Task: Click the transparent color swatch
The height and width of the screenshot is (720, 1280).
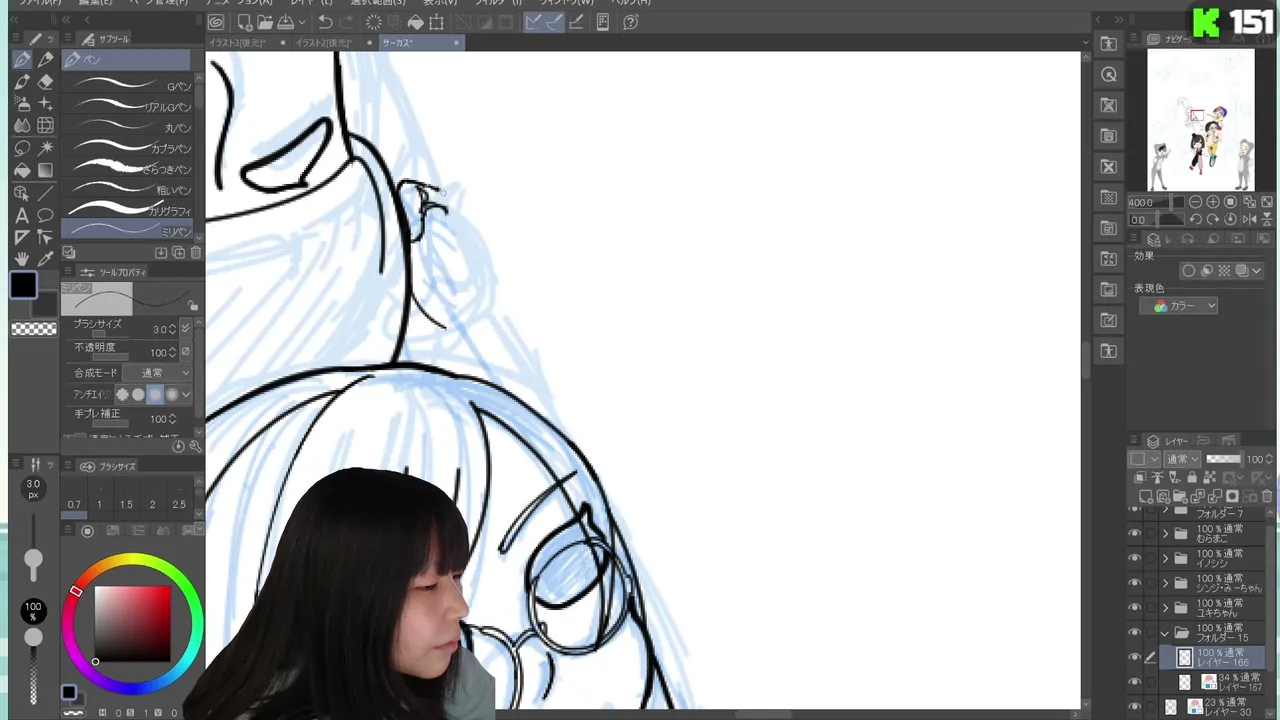Action: point(34,329)
